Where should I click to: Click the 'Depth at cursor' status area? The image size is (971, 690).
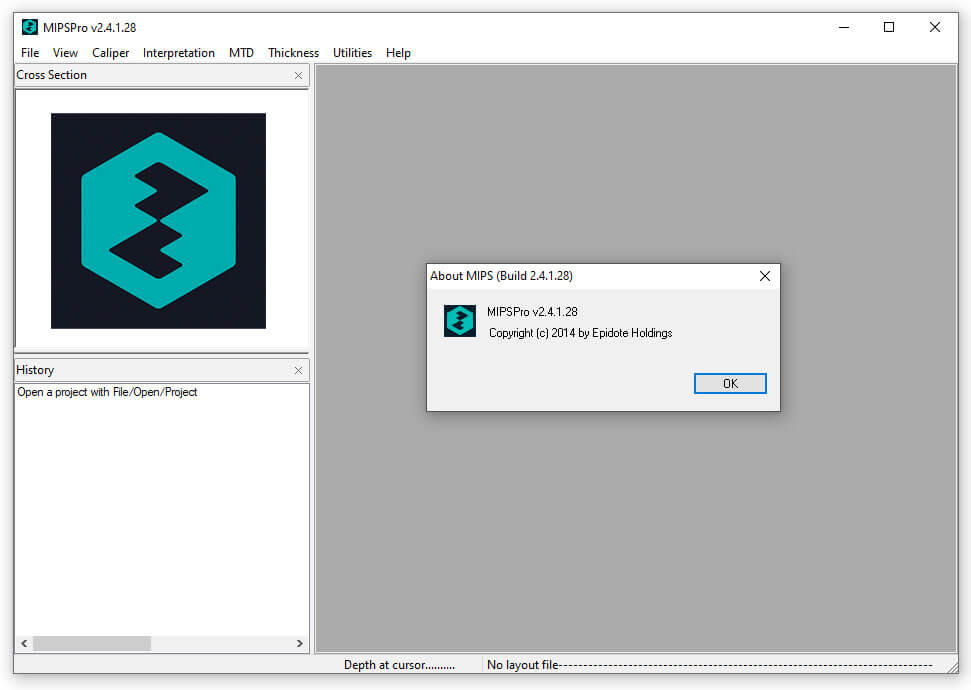[398, 664]
